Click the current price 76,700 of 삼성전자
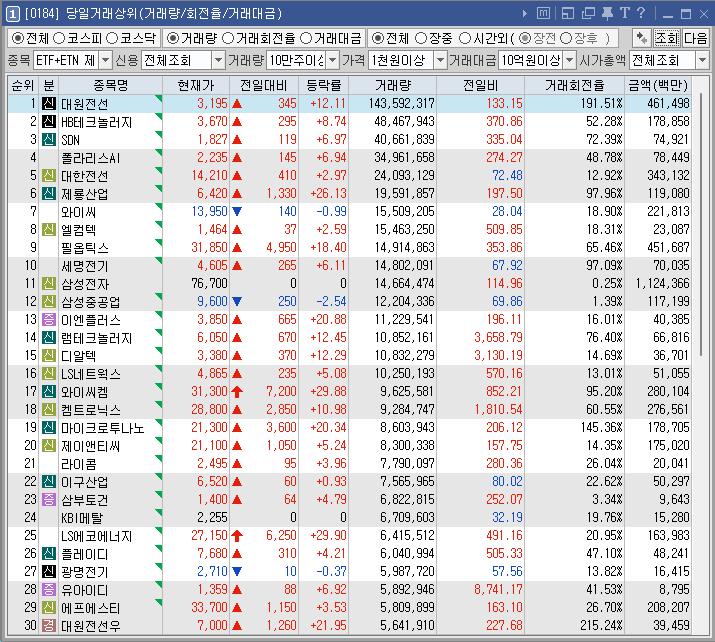 [209, 283]
